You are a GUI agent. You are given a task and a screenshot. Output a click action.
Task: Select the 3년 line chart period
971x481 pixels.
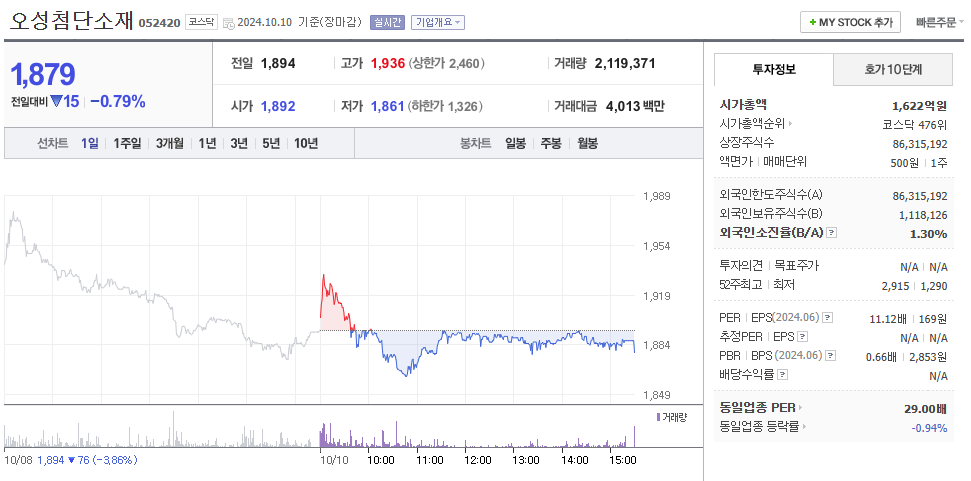tap(239, 144)
